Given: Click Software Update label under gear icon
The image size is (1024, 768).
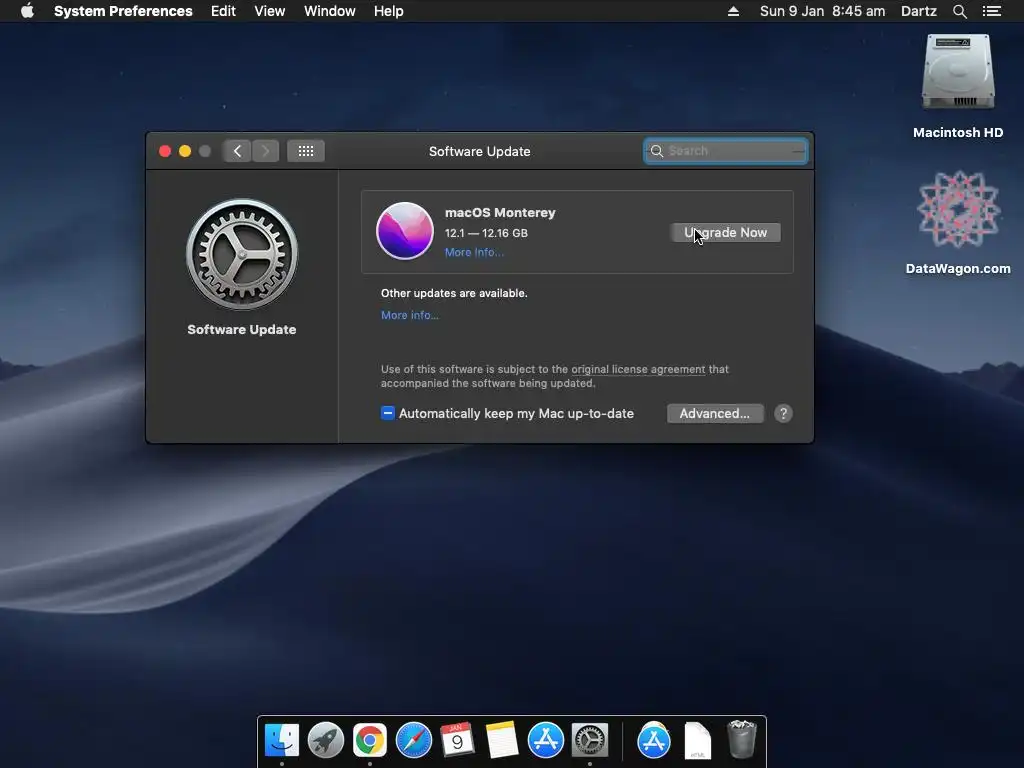Looking at the screenshot, I should click(x=242, y=330).
